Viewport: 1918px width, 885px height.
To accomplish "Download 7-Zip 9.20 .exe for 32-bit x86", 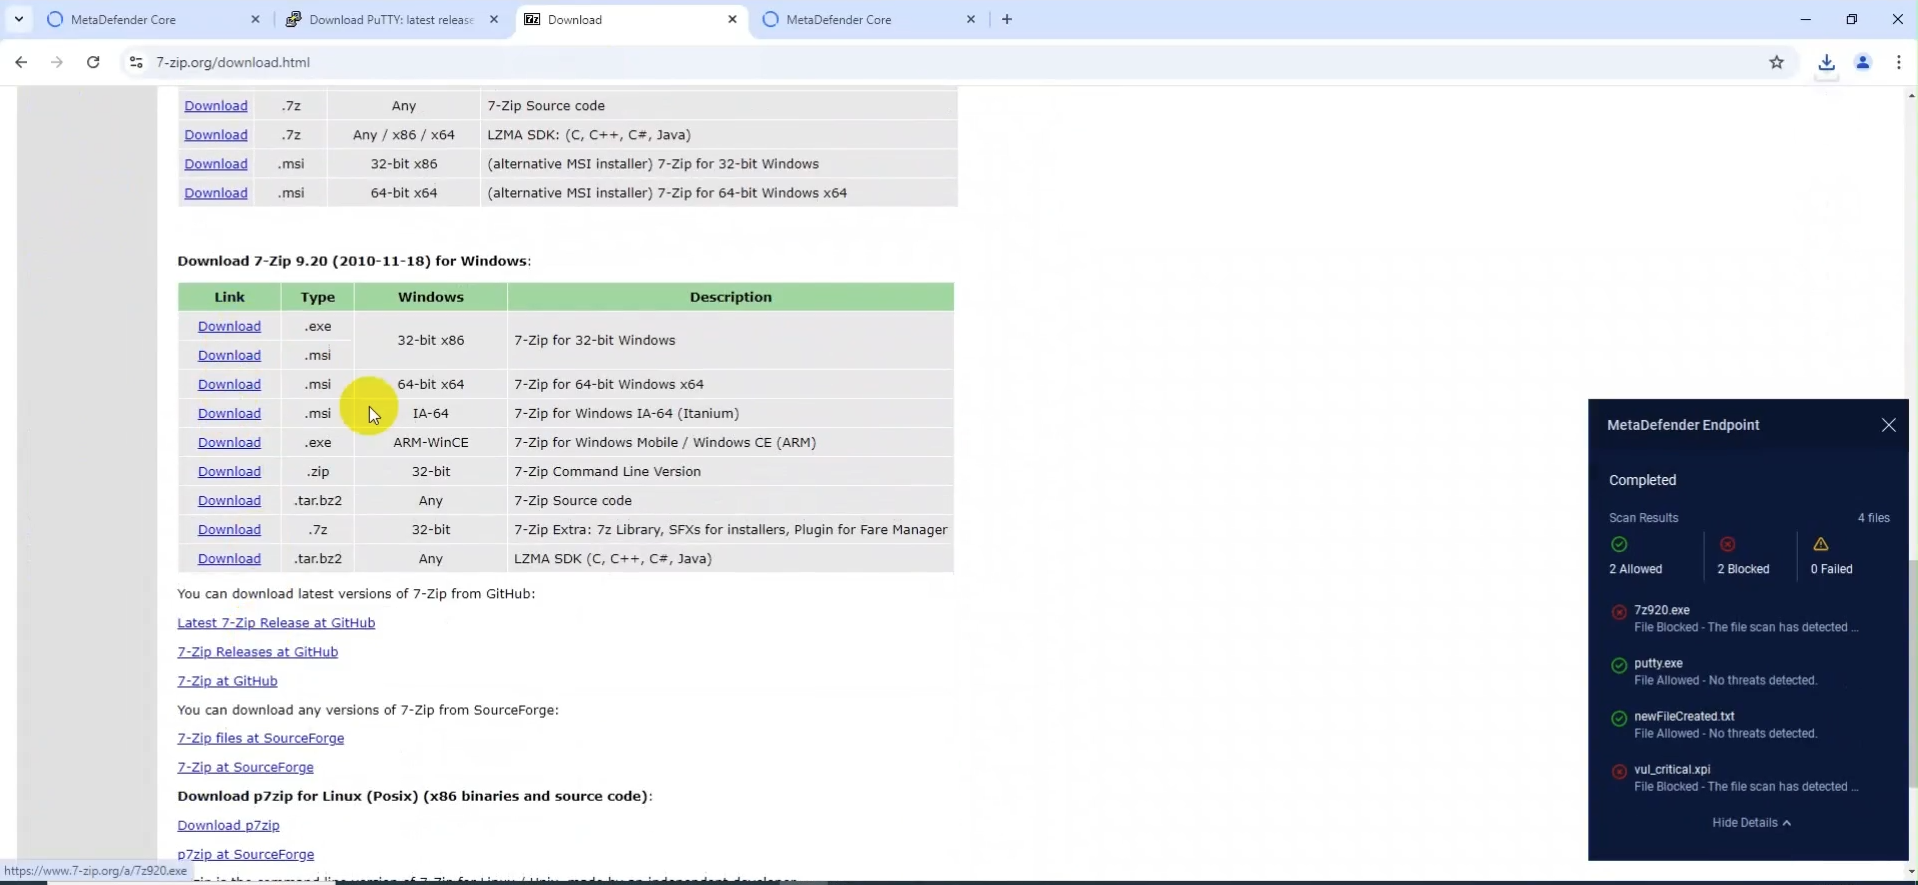I will click(229, 326).
